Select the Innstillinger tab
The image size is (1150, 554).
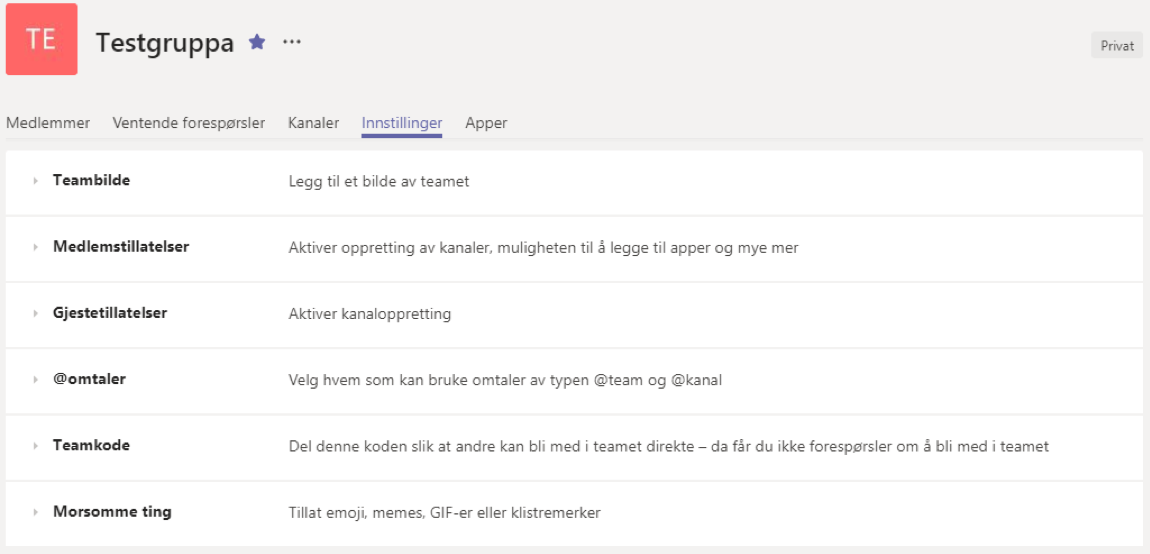[x=402, y=123]
